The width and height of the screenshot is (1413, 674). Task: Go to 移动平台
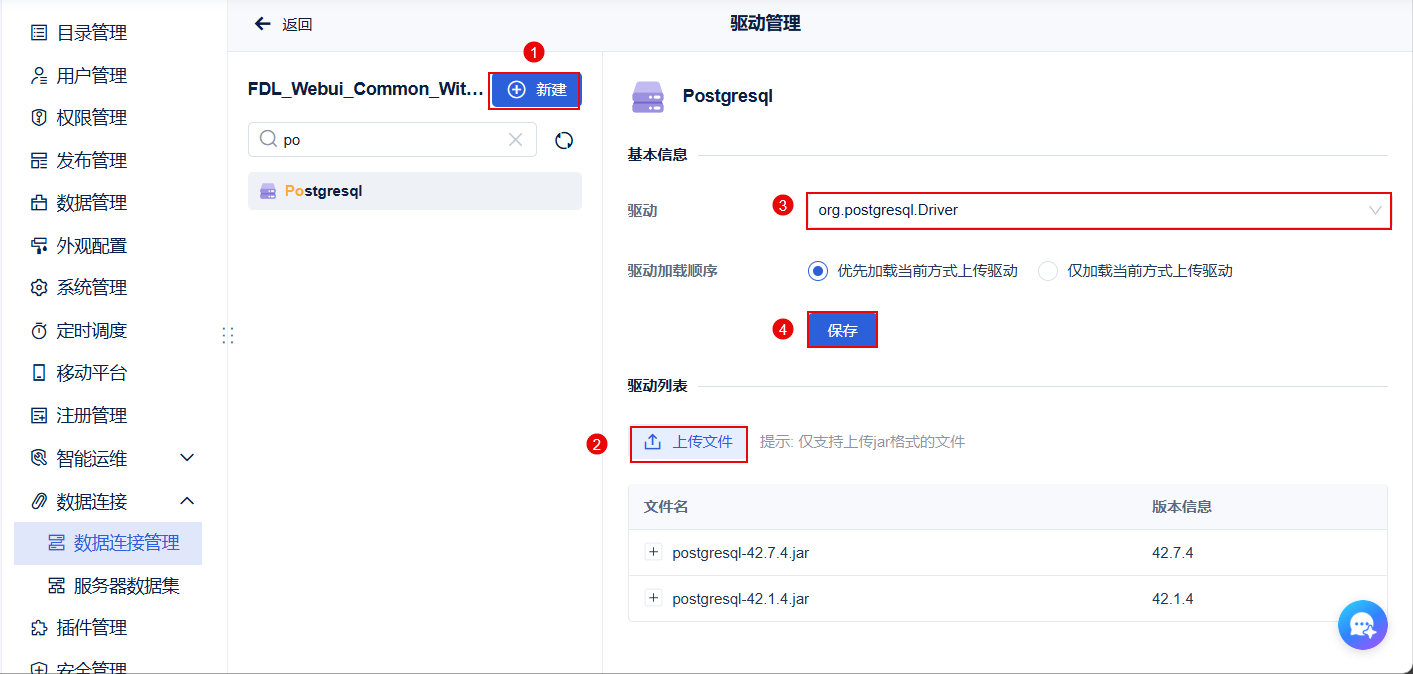click(x=91, y=373)
